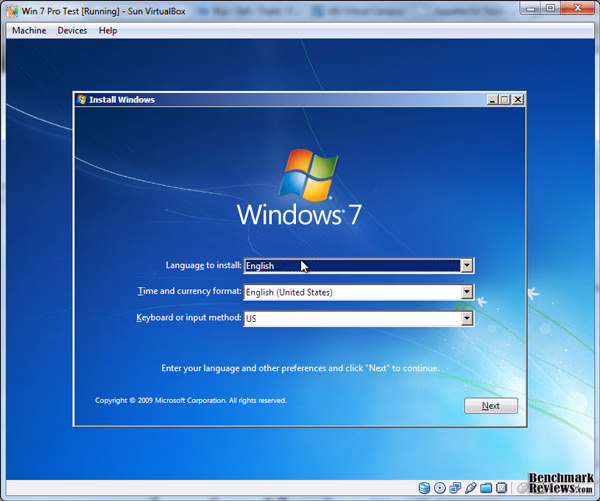Click the virtualization status icon in status bar
Screen dimensions: 600x501
501,488
